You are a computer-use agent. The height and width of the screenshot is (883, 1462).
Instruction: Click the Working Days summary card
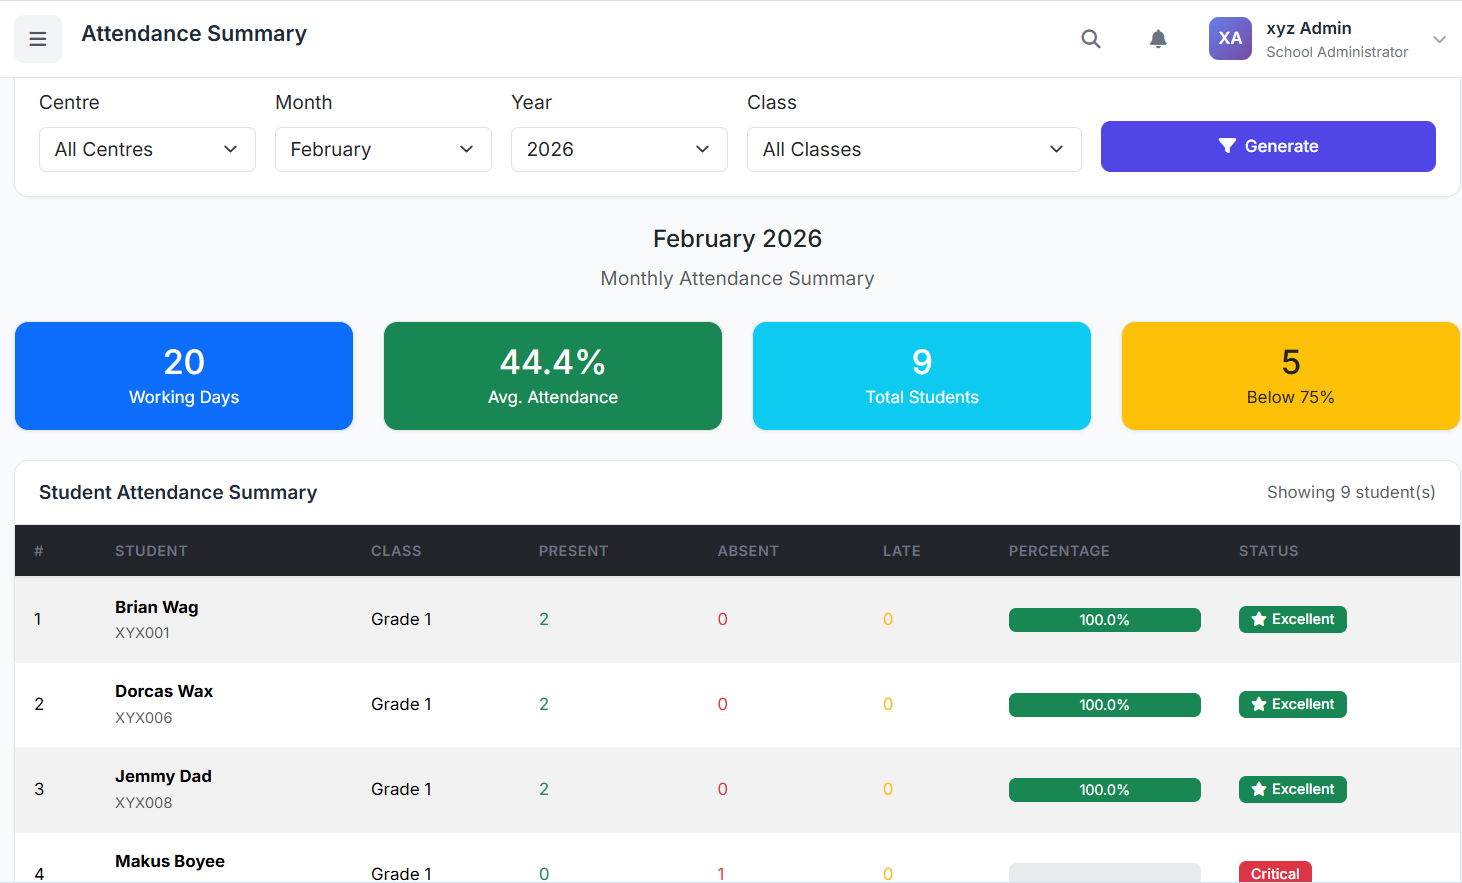(x=184, y=376)
